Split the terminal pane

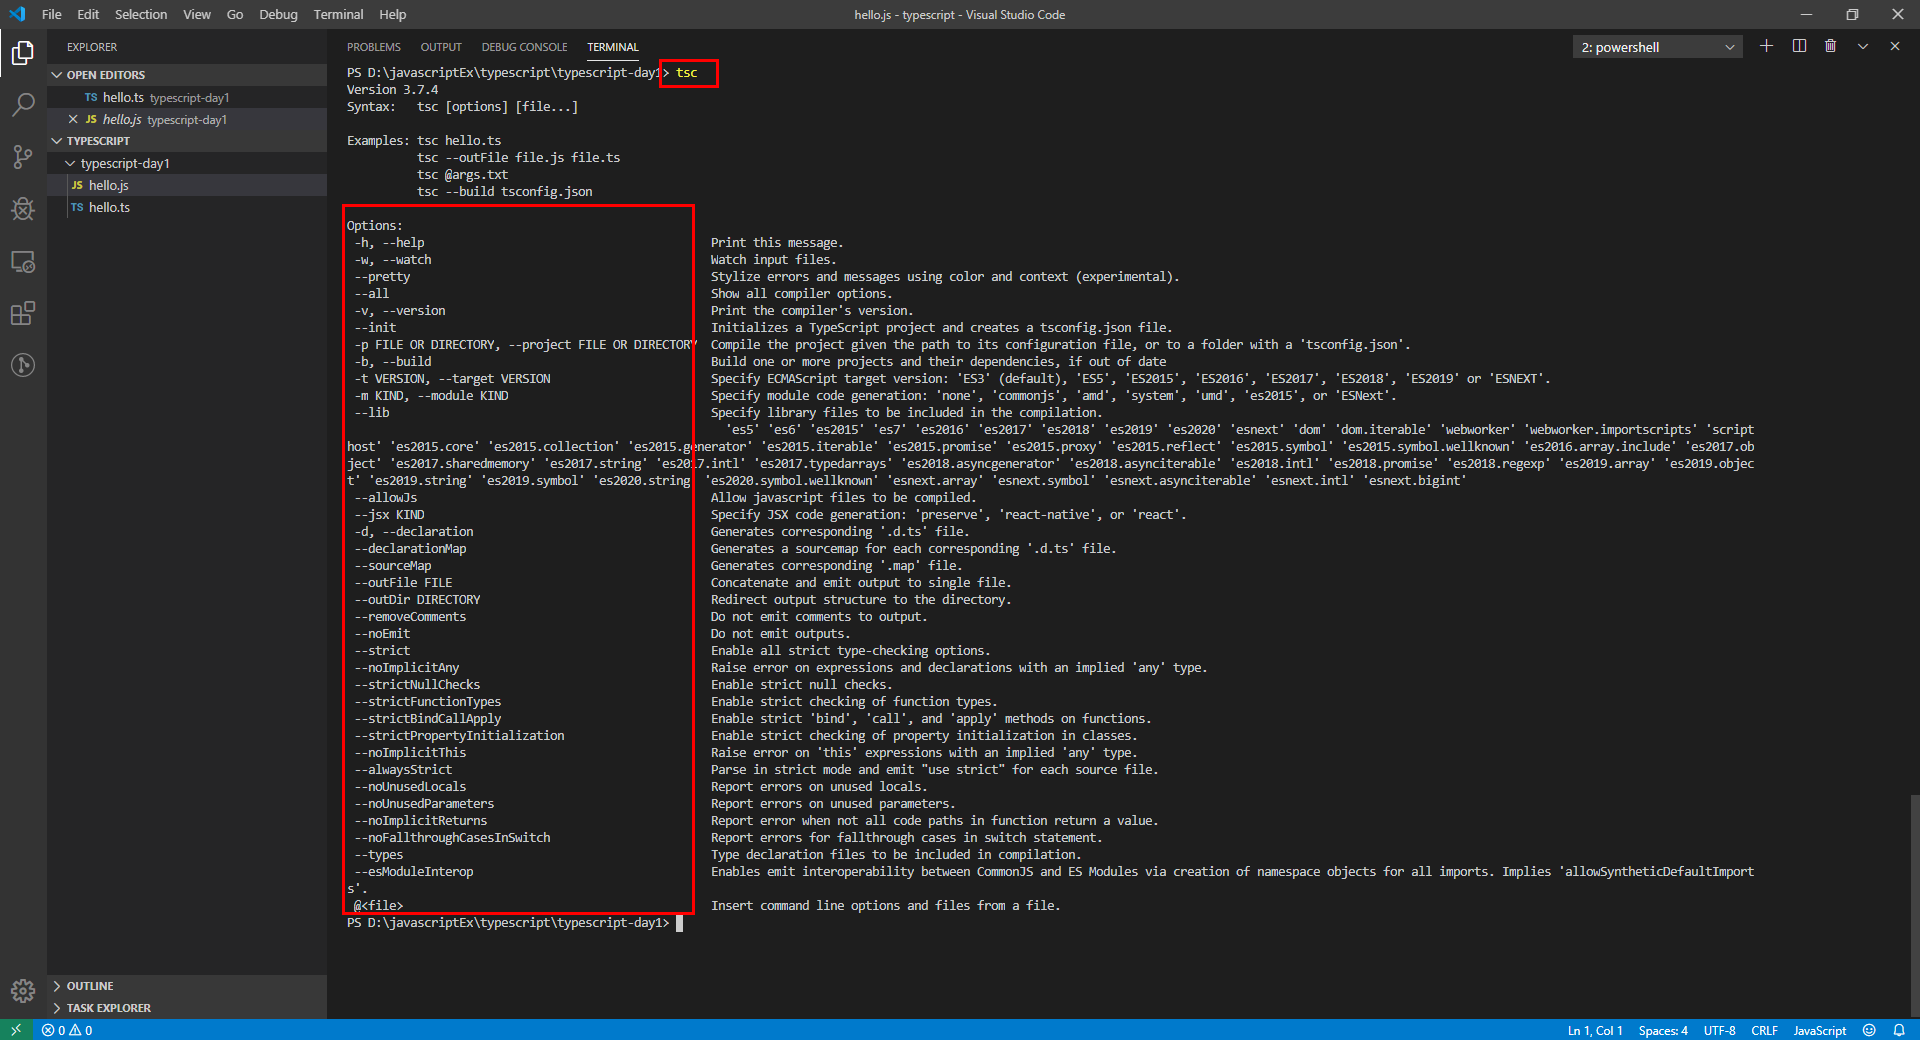click(1799, 46)
